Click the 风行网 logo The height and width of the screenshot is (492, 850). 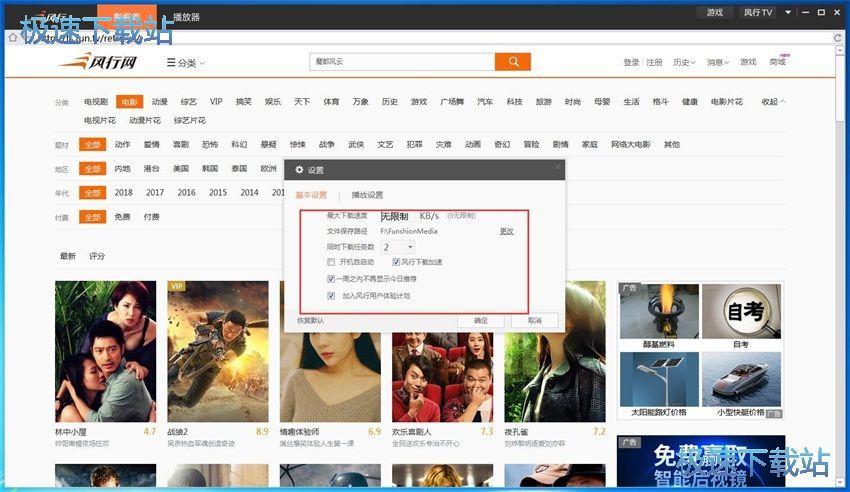pyautogui.click(x=98, y=61)
